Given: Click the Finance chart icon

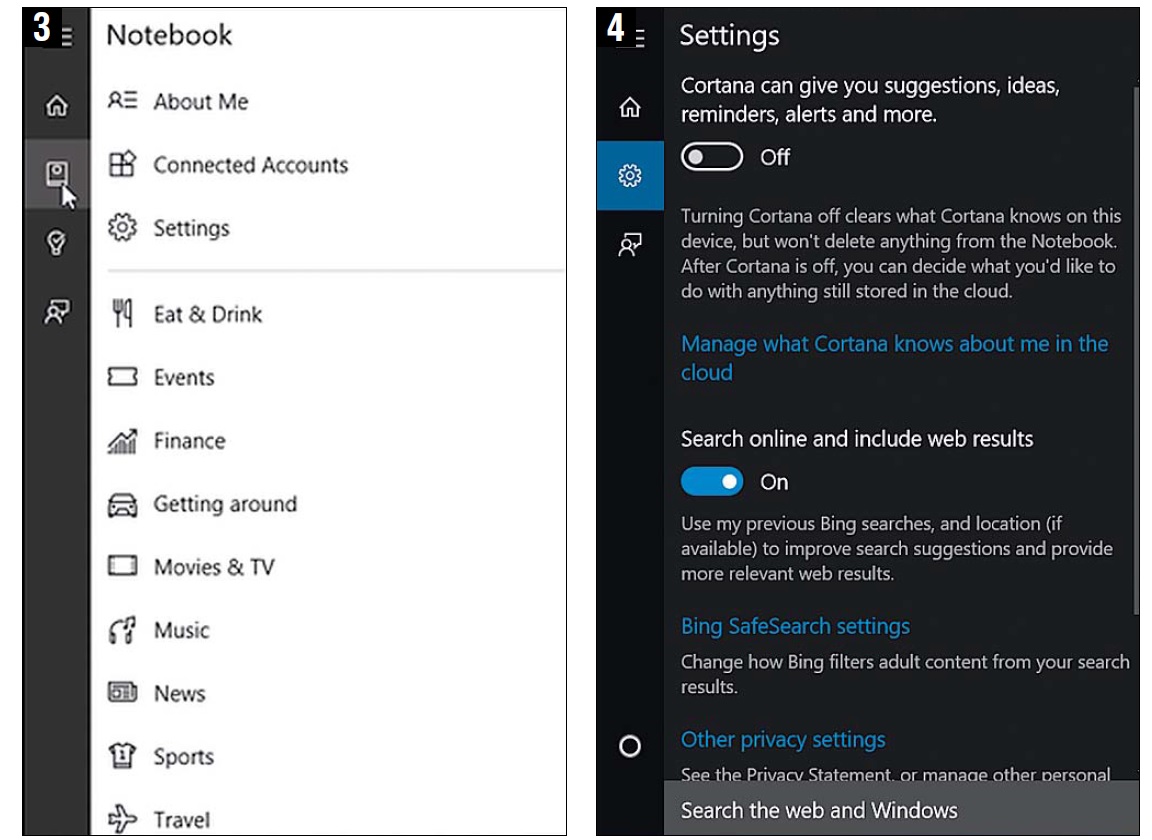Looking at the screenshot, I should [x=122, y=441].
